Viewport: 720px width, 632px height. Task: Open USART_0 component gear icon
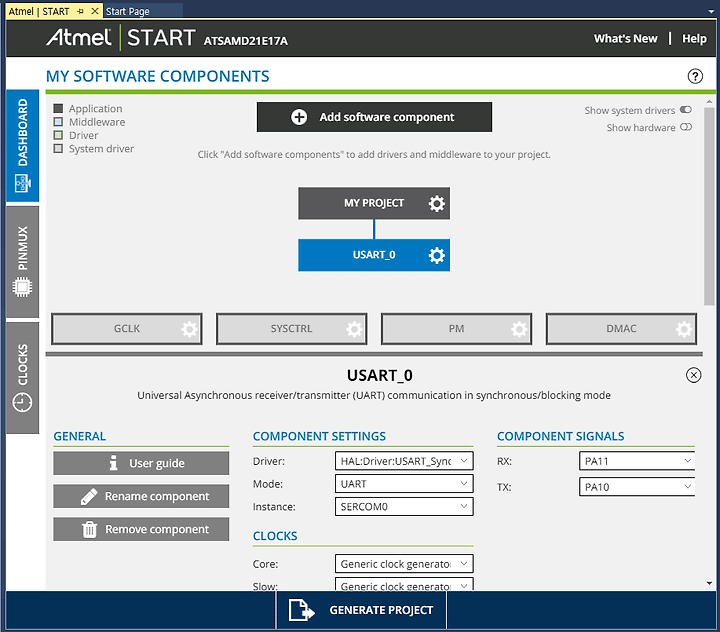point(436,255)
